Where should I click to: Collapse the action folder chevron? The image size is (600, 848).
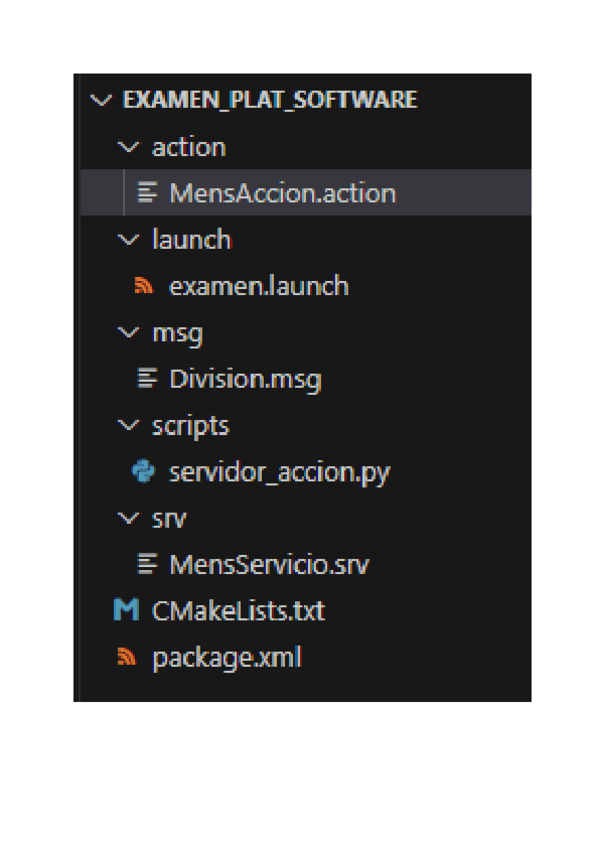pos(127,147)
